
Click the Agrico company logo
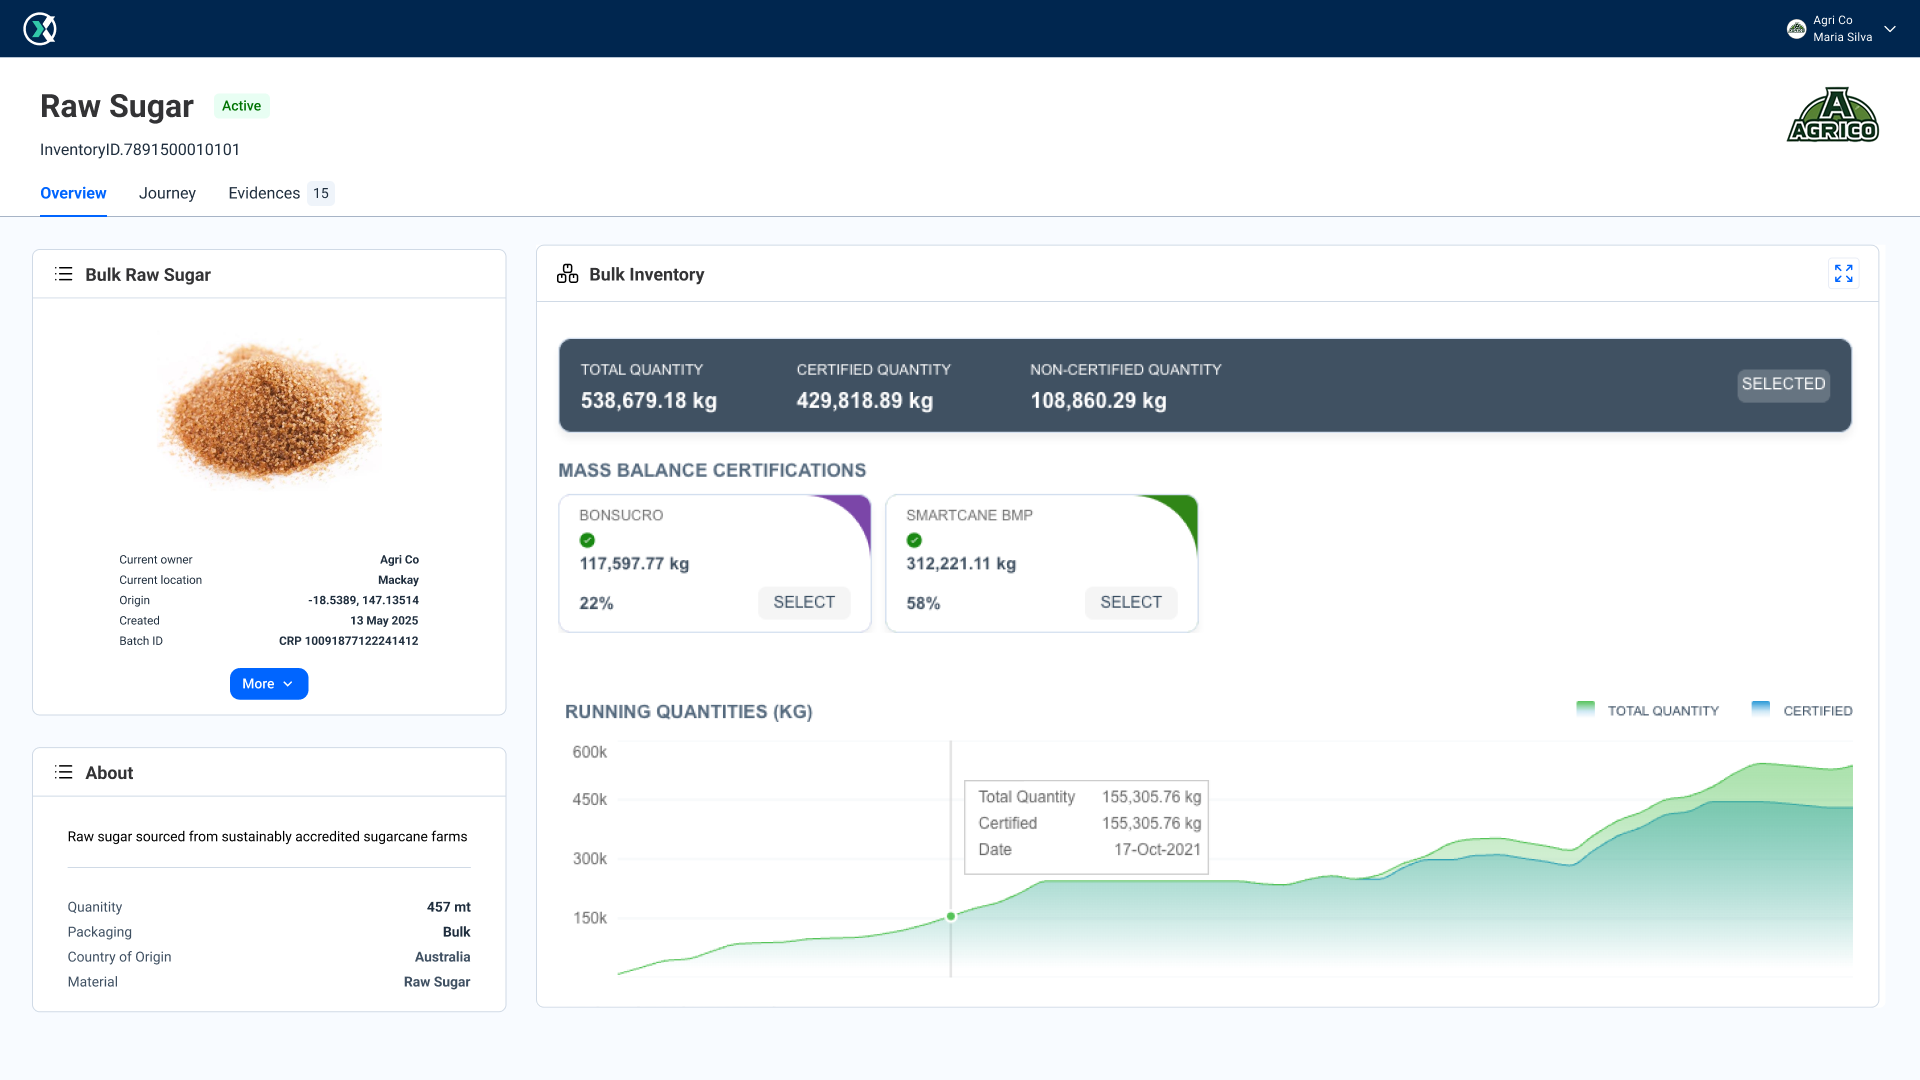1832,116
